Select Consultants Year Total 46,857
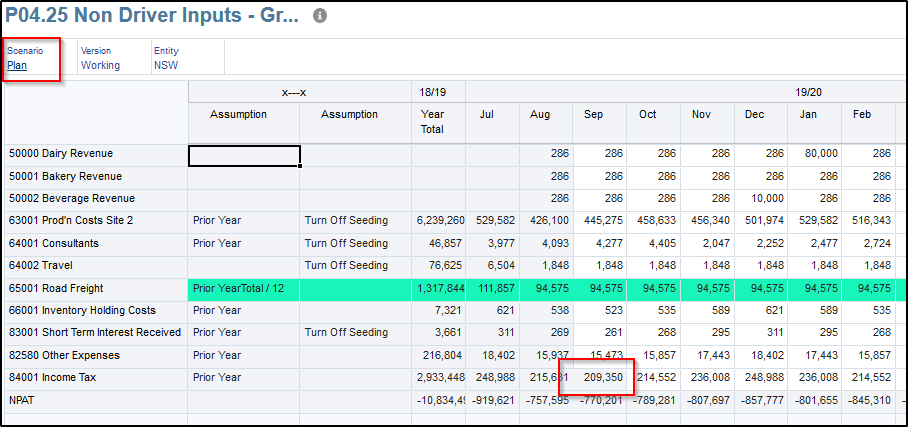Screen dimensions: 908x427 point(438,243)
